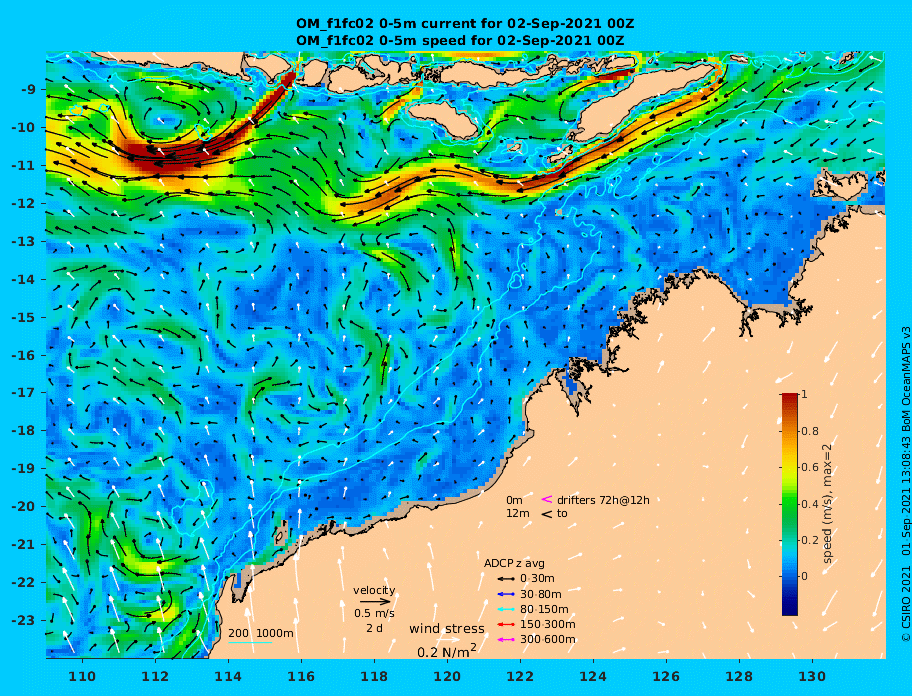The image size is (912, 696).
Task: Click the 'wind stress' label
Action: tap(447, 629)
